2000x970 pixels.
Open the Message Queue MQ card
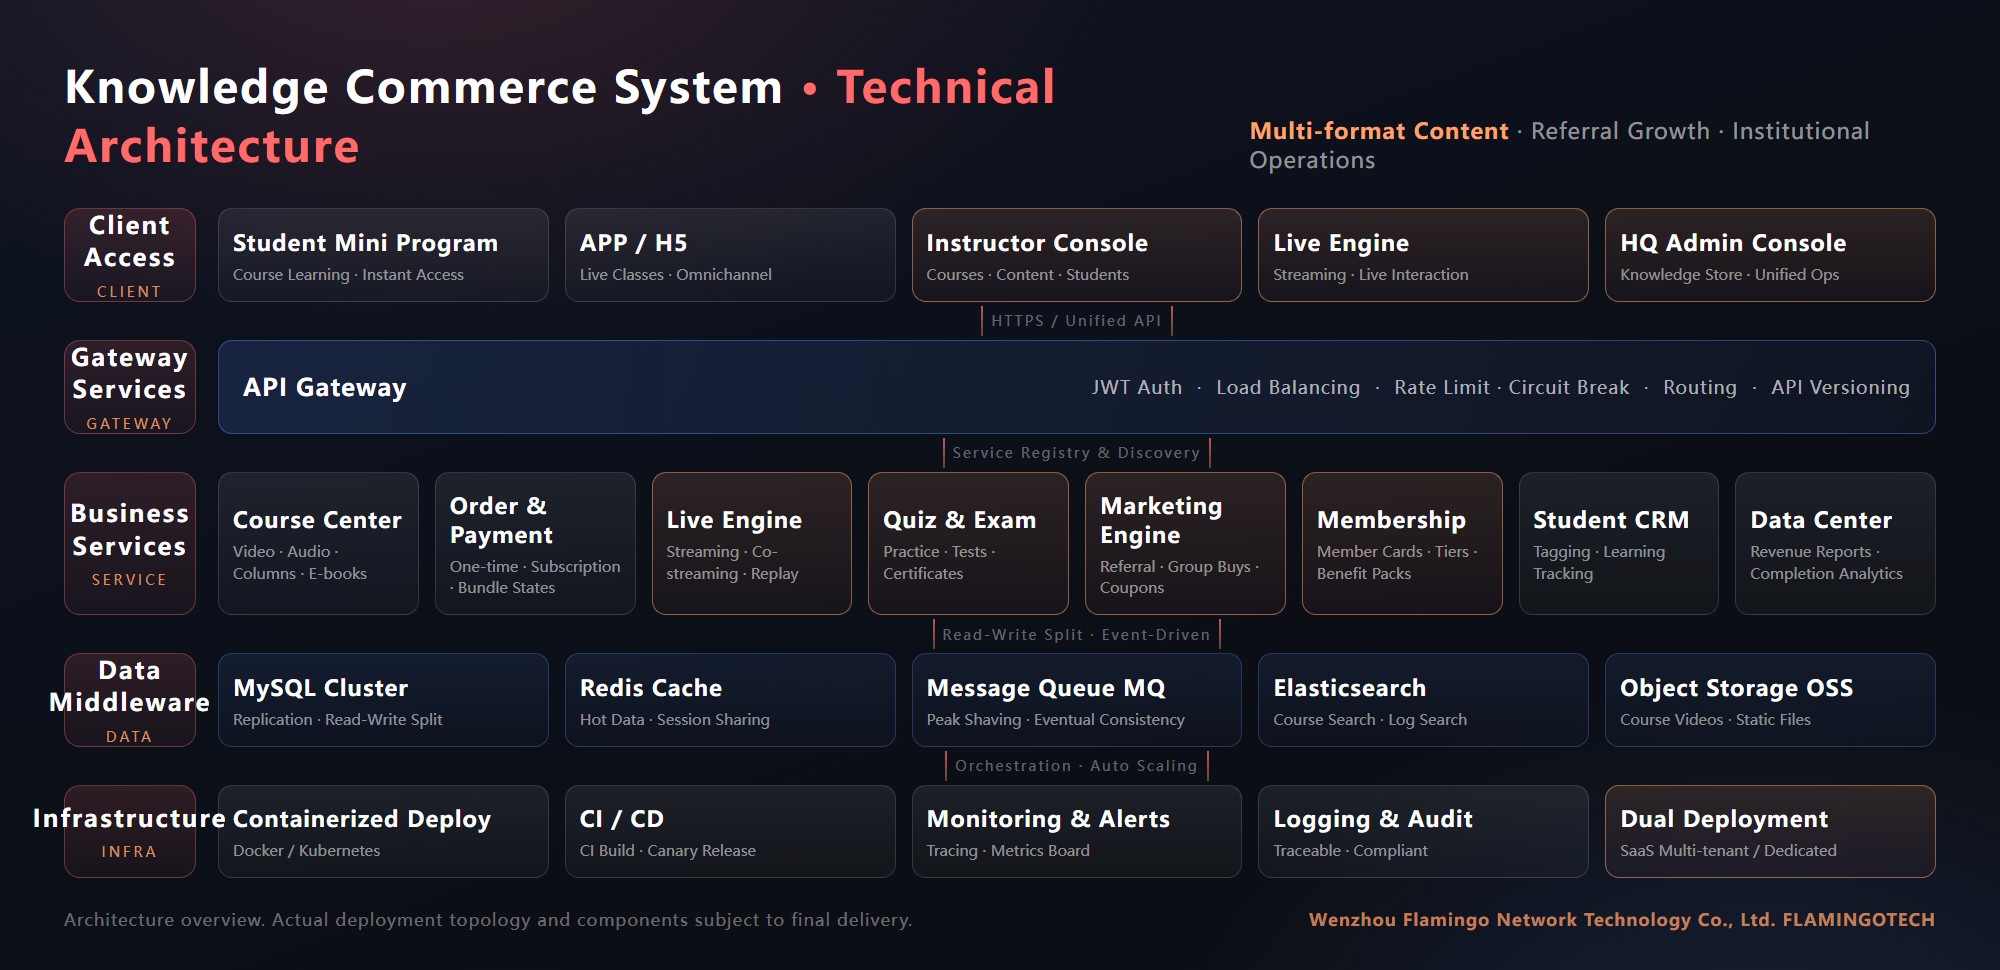coord(1077,700)
